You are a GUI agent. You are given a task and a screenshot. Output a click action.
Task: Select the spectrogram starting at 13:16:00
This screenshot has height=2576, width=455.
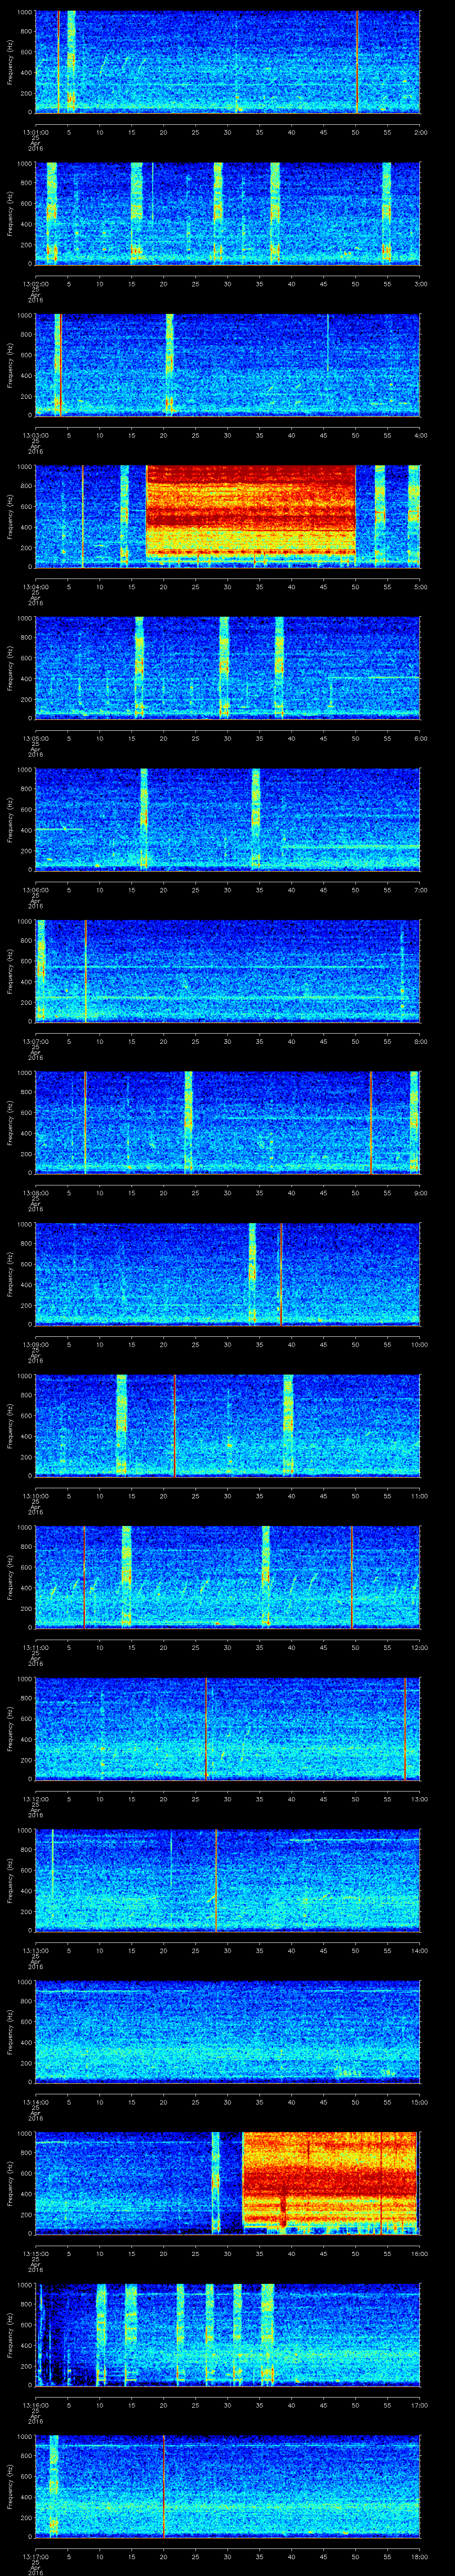pos(227,2335)
